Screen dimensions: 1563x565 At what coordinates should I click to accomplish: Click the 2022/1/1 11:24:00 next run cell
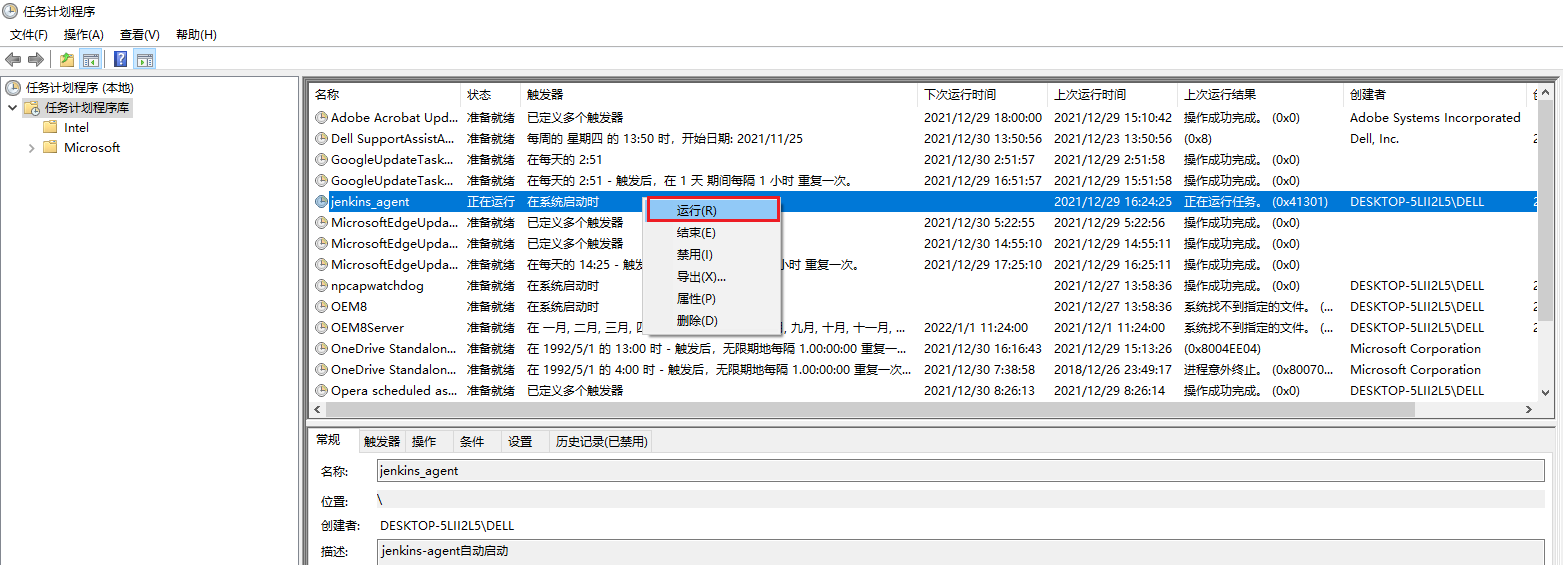(x=976, y=328)
